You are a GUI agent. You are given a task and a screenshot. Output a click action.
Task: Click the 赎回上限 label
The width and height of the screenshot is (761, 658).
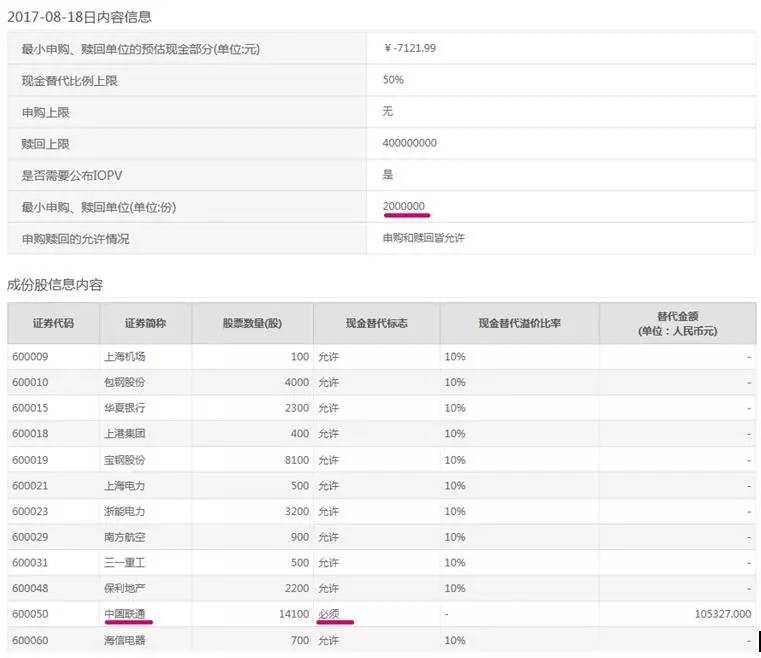pos(46,144)
